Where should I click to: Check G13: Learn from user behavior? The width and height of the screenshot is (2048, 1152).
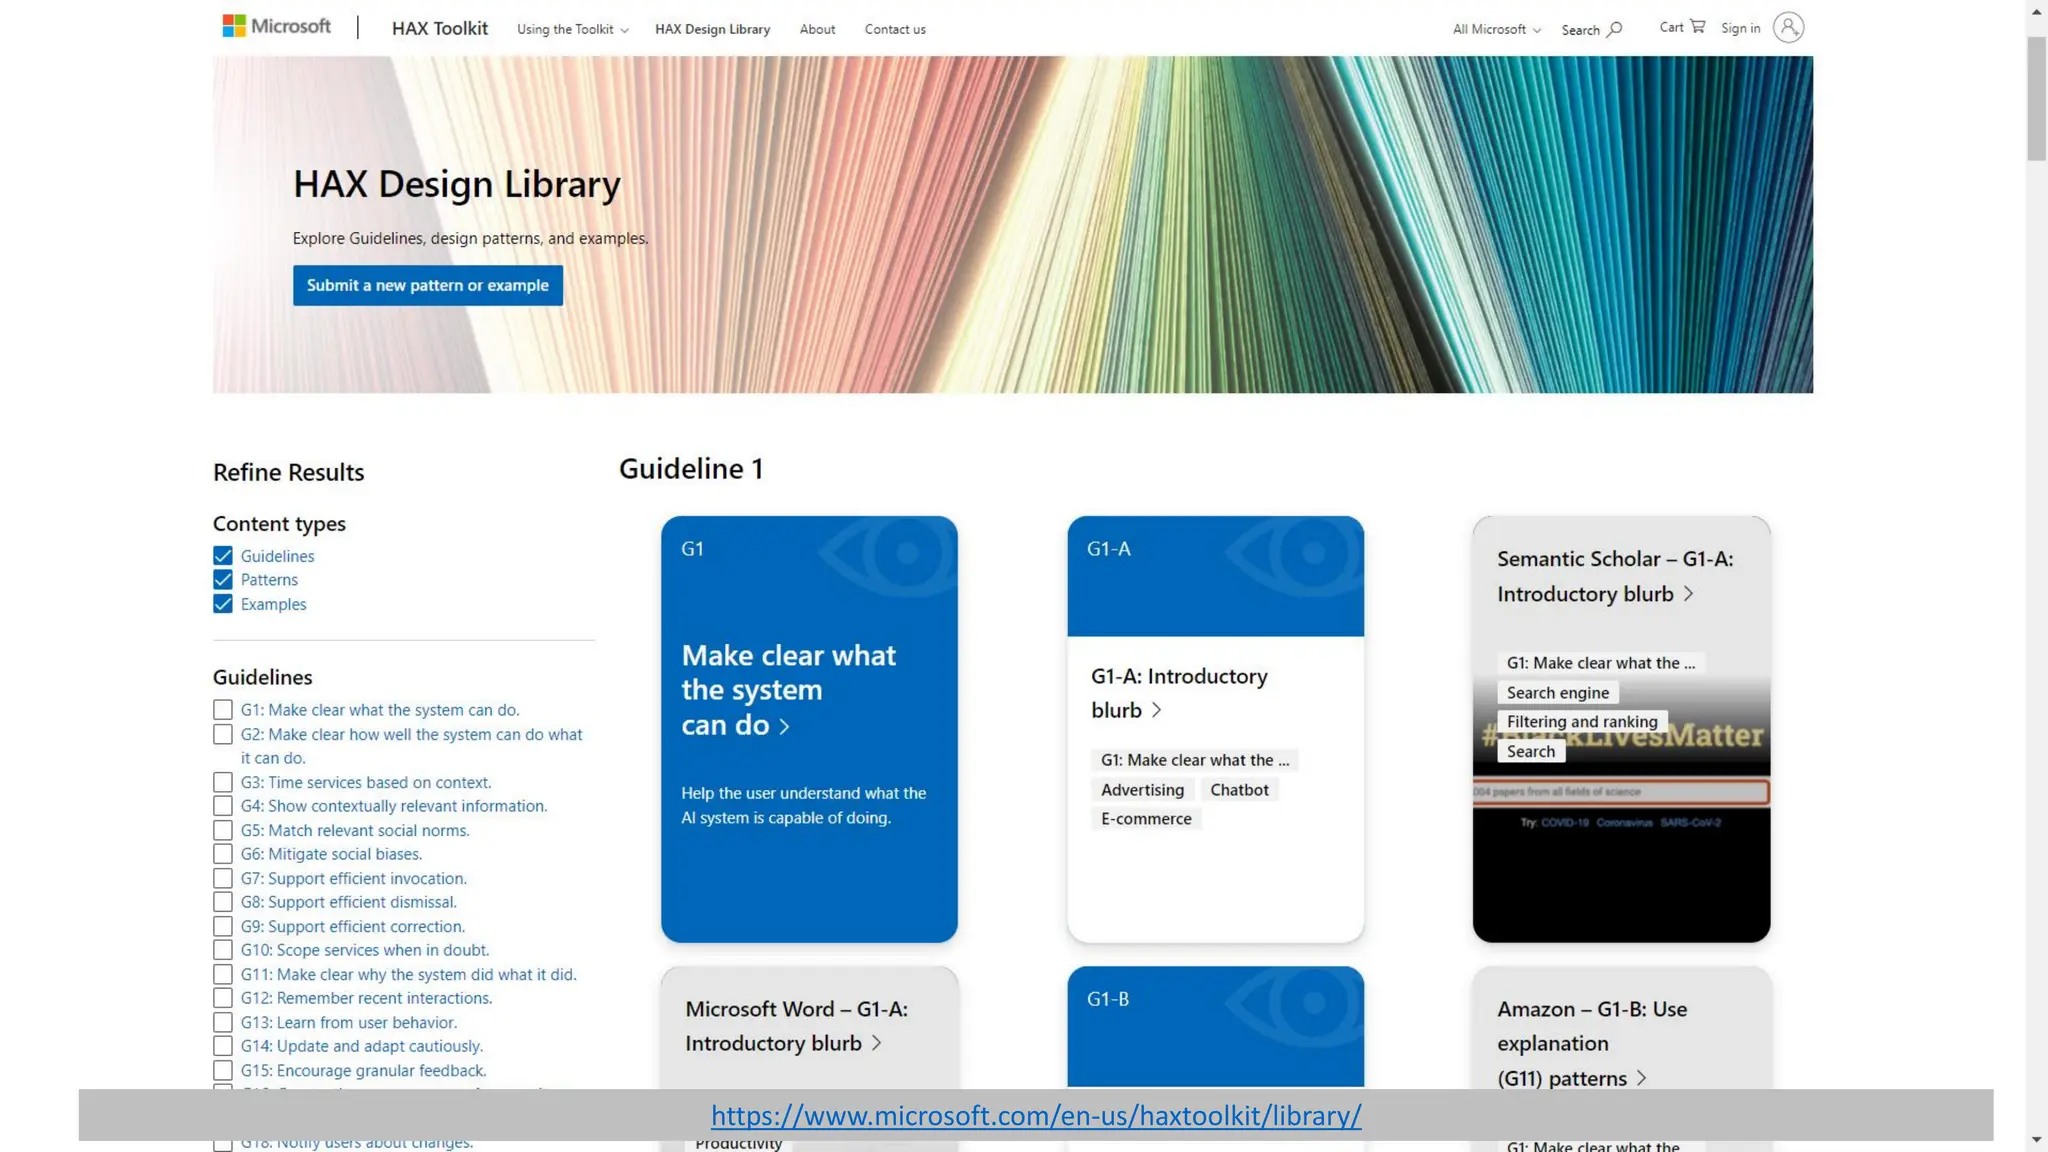click(x=223, y=1022)
